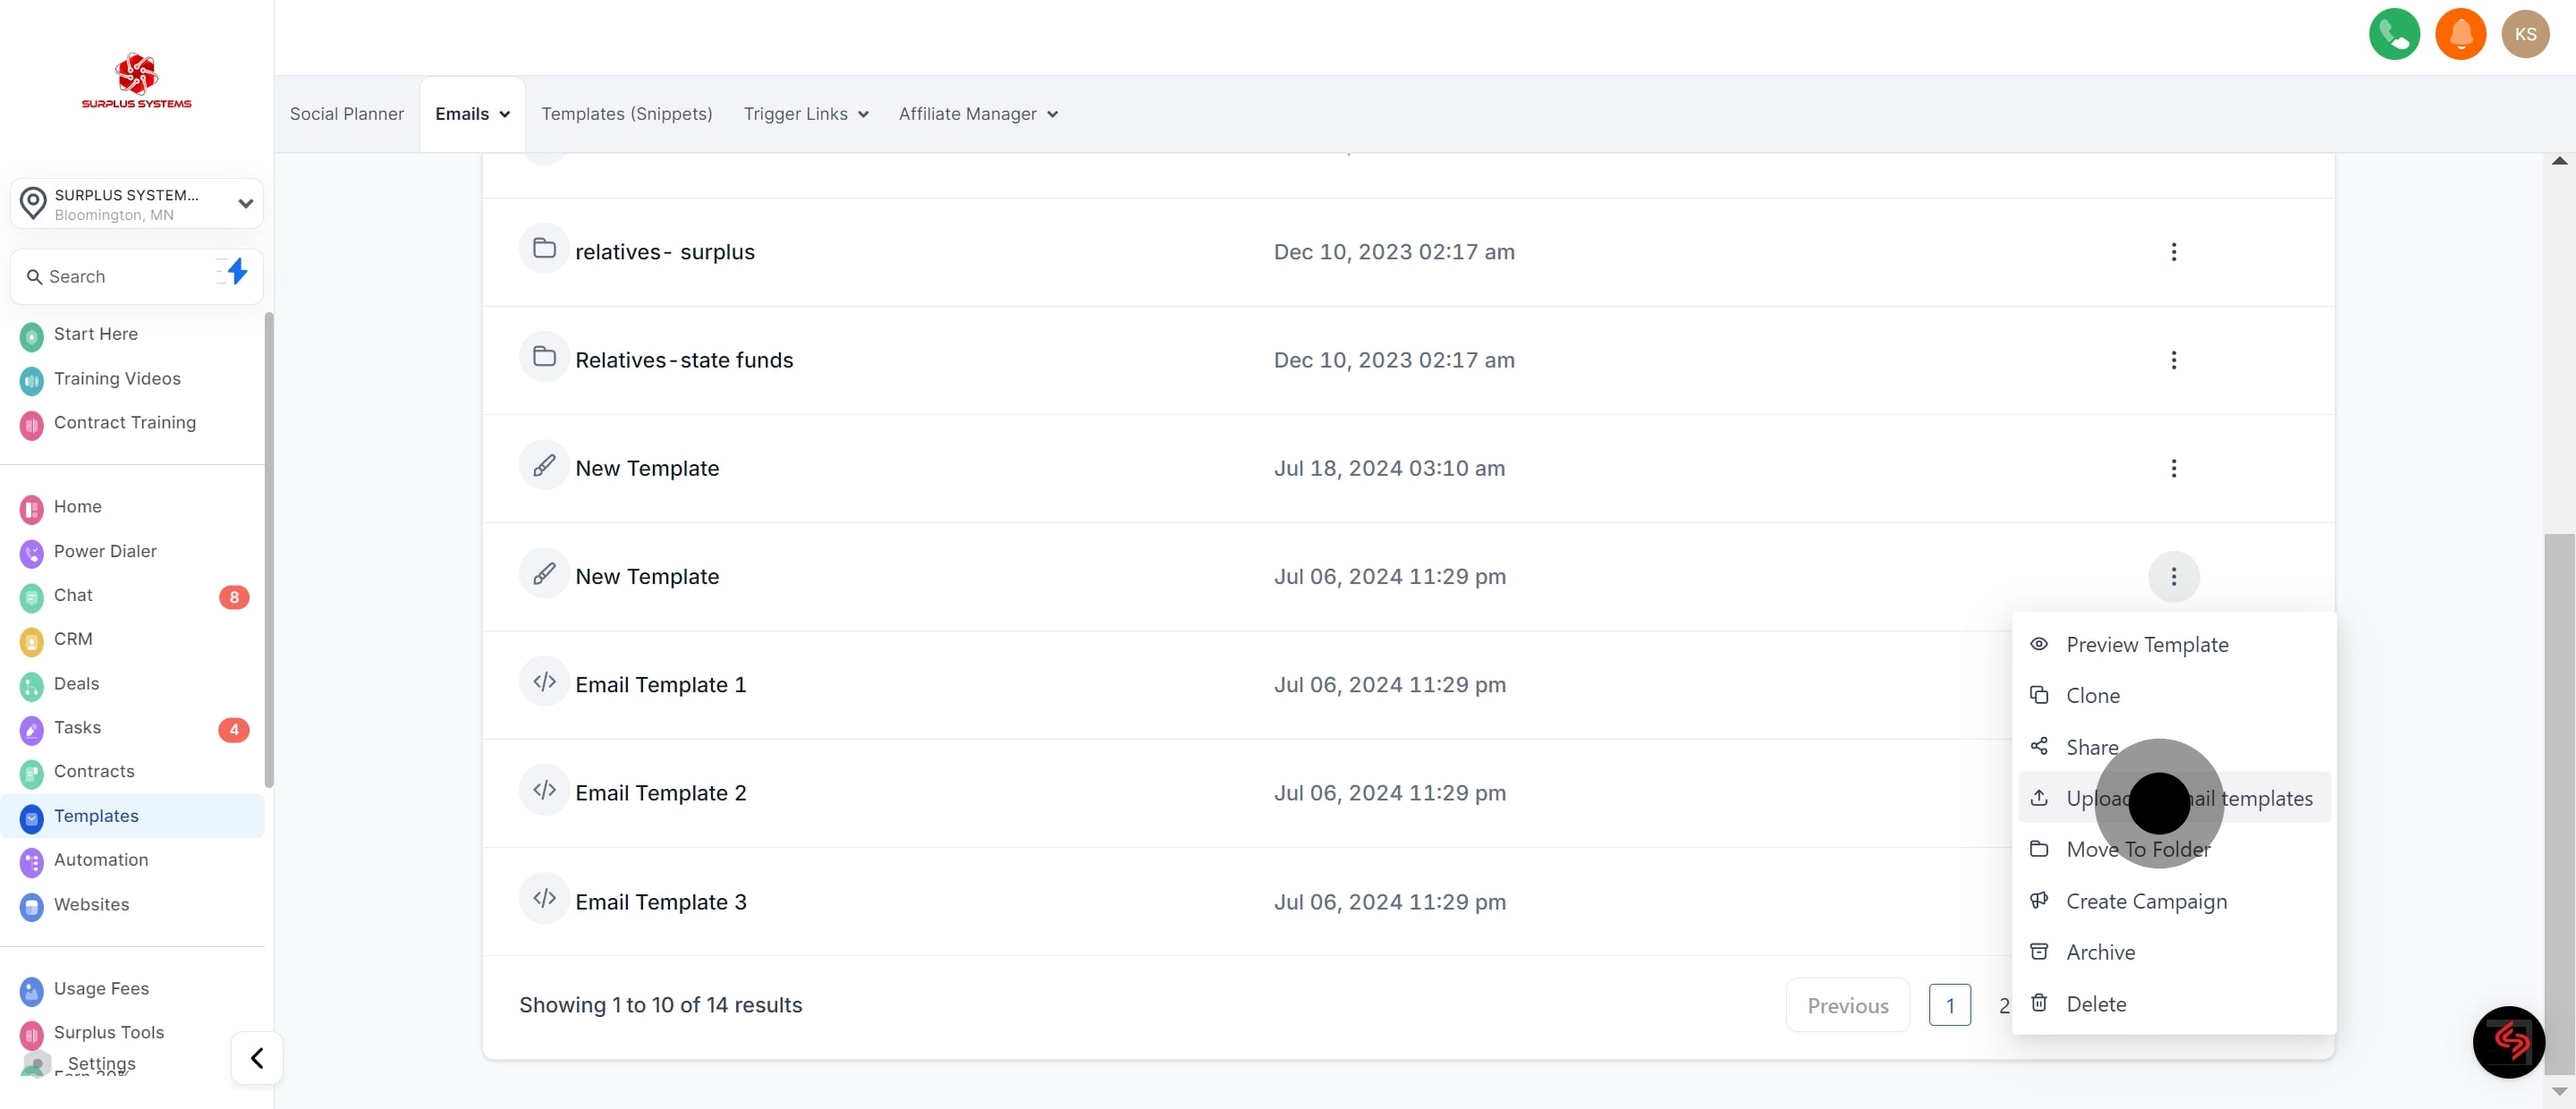Open Training Videos in the sidebar
Screen dimensions: 2576x1109
pos(117,379)
